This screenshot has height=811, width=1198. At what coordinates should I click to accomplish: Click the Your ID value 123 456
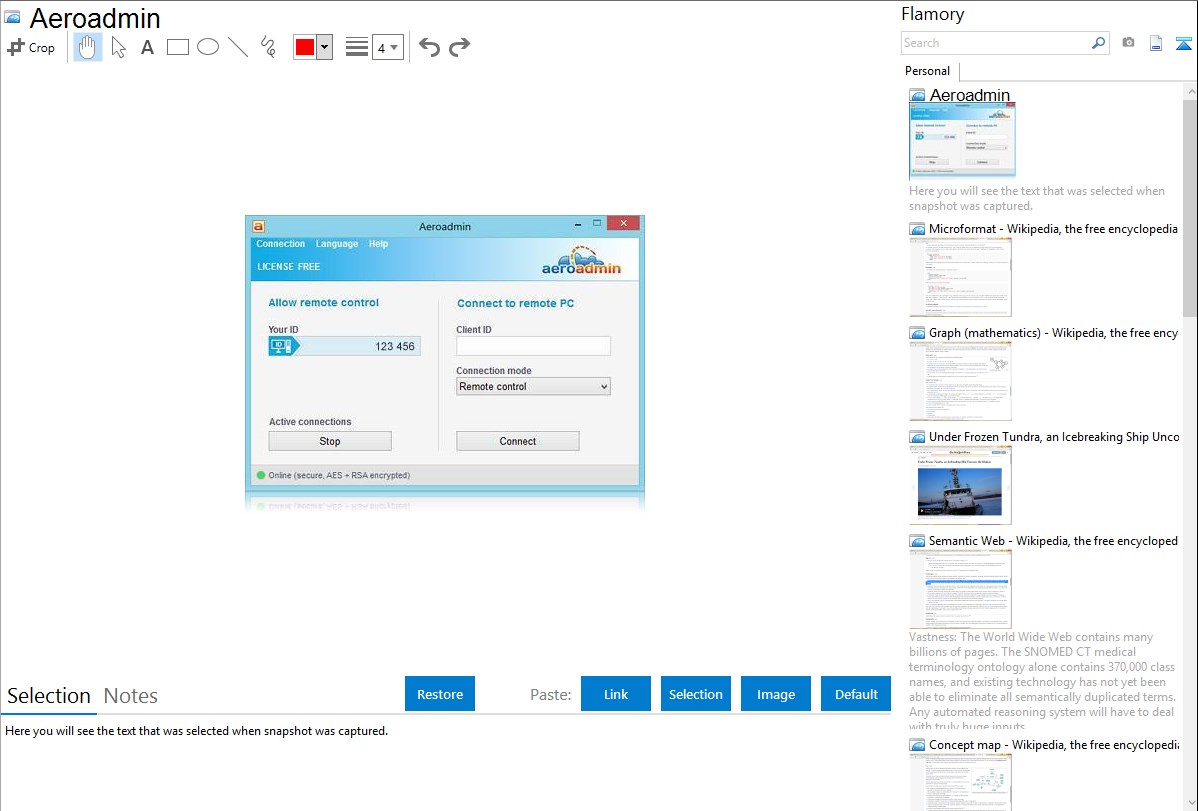click(394, 346)
